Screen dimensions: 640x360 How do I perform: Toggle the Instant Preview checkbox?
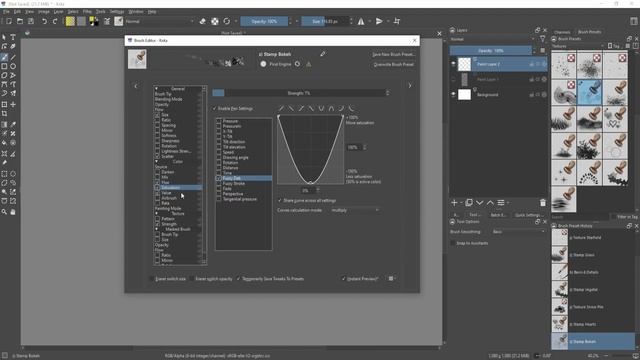pos(343,279)
